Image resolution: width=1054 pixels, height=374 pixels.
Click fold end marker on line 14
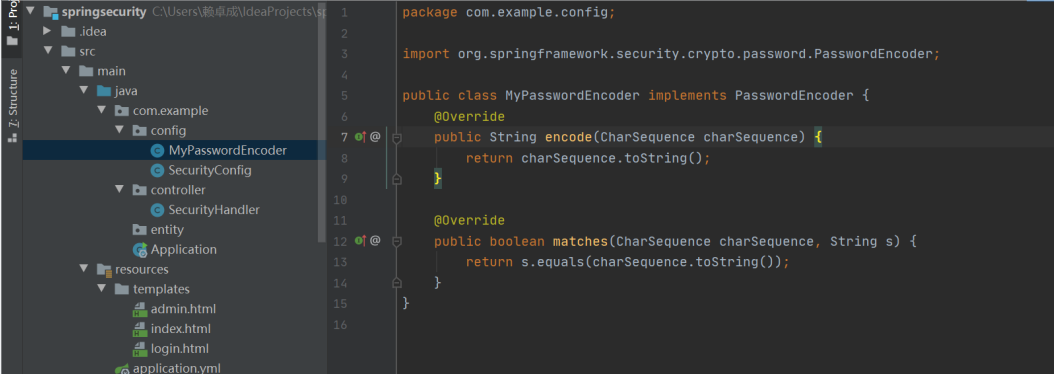click(x=397, y=283)
